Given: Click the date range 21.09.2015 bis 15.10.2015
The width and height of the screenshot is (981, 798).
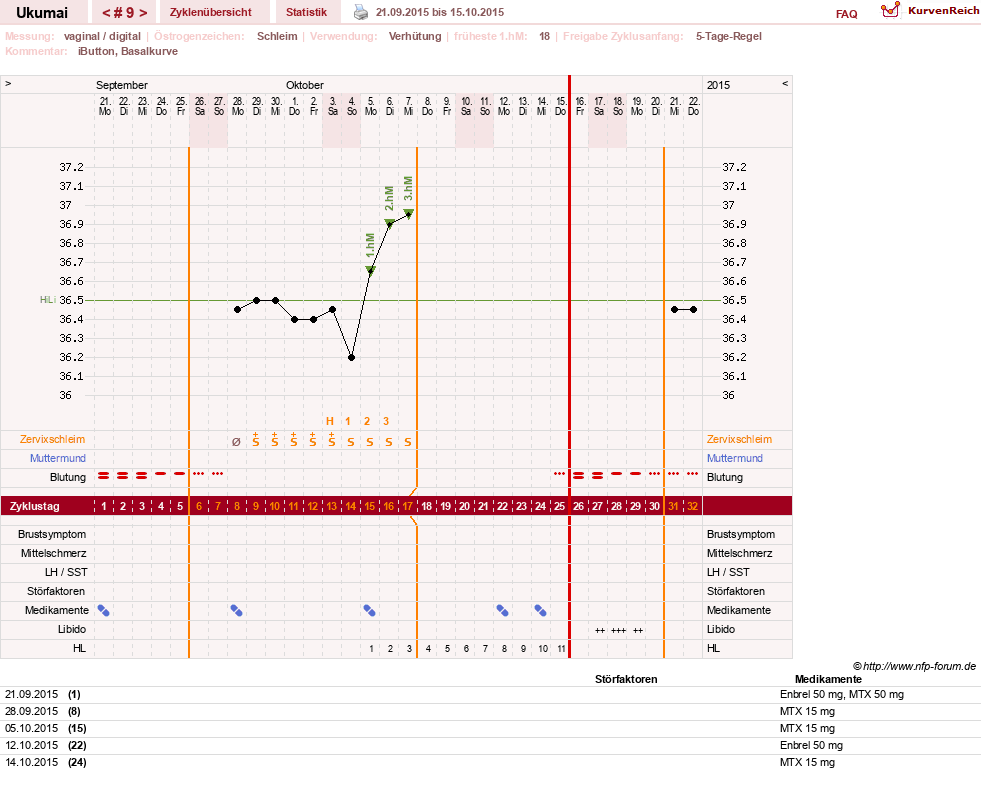Looking at the screenshot, I should point(440,12).
